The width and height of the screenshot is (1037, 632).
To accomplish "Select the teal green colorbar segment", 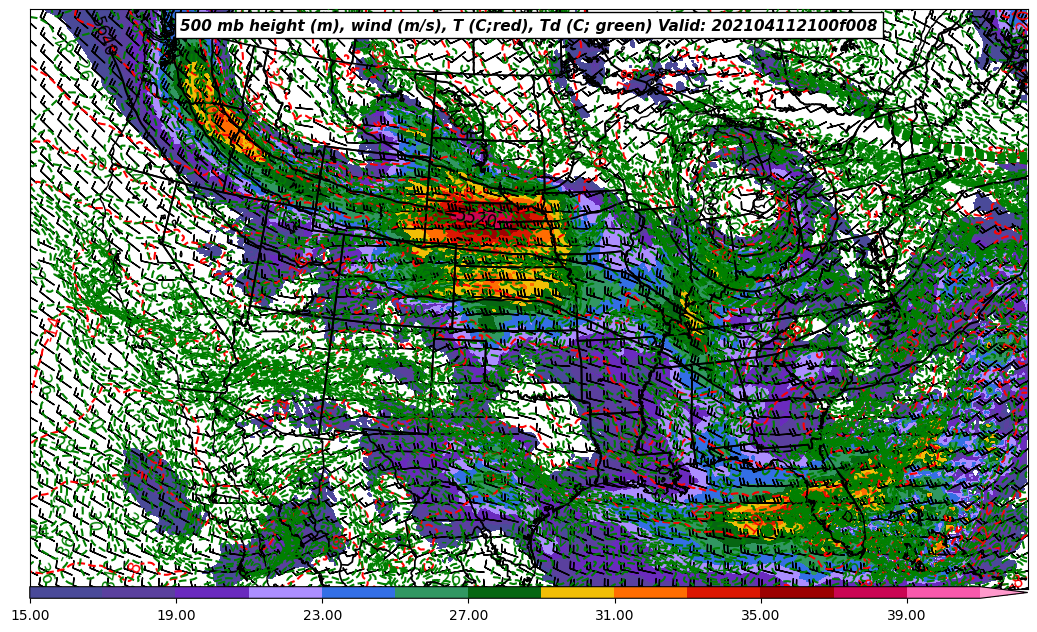I will click(x=432, y=593).
